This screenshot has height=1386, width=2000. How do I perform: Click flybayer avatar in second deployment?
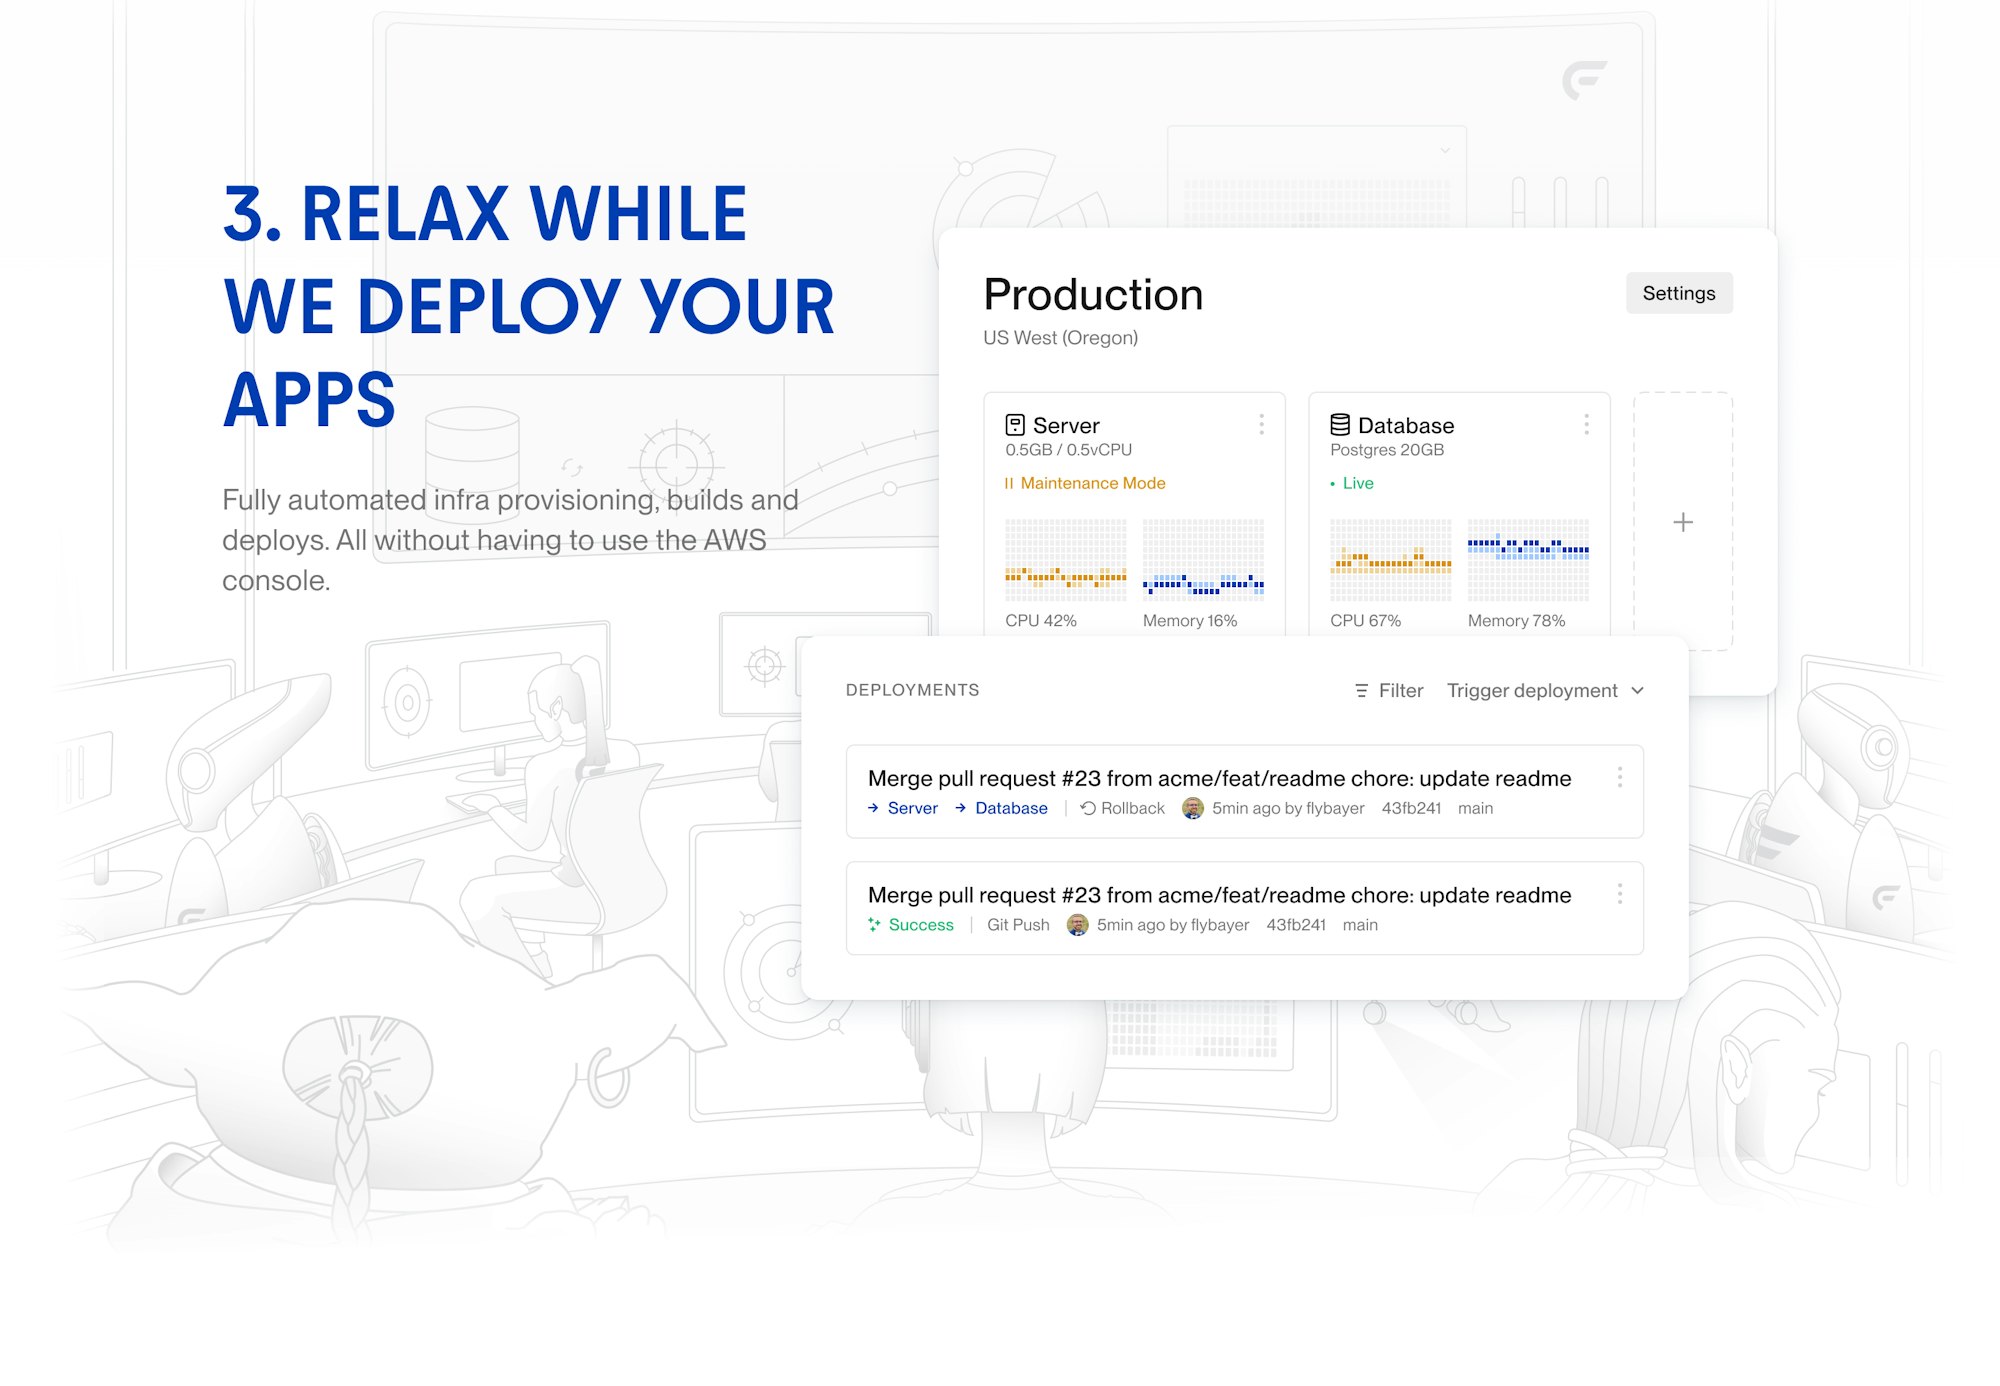1077,925
